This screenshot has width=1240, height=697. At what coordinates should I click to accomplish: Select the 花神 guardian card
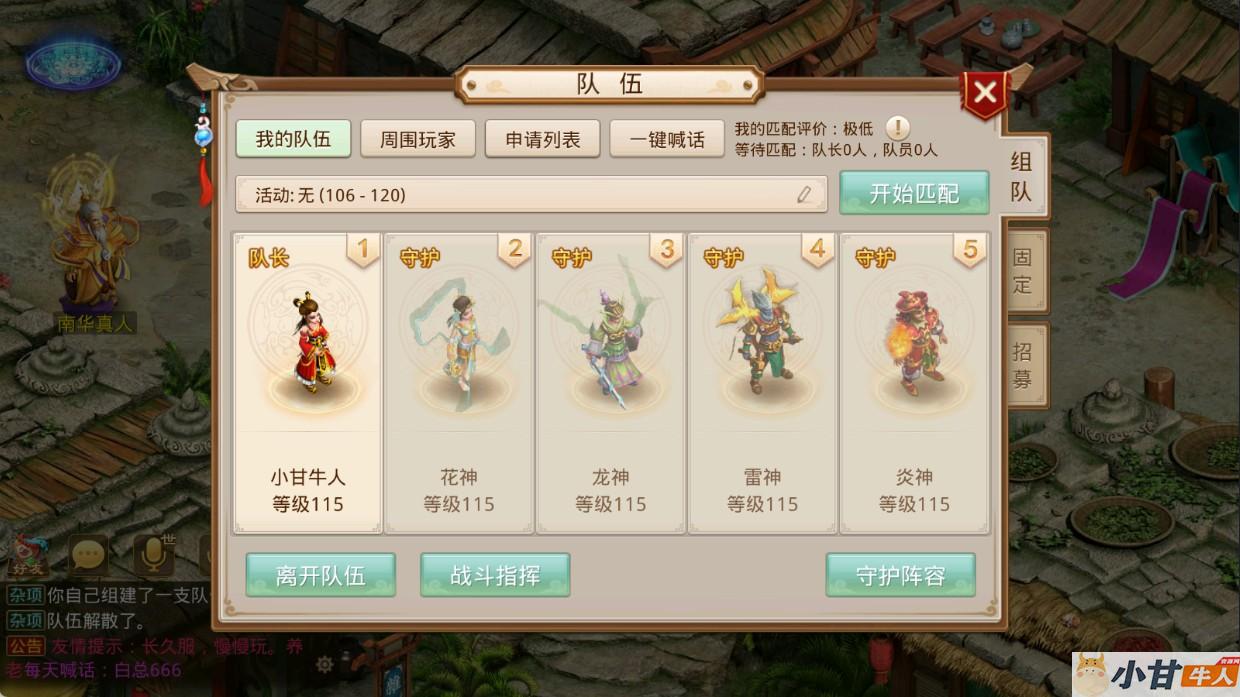[458, 383]
